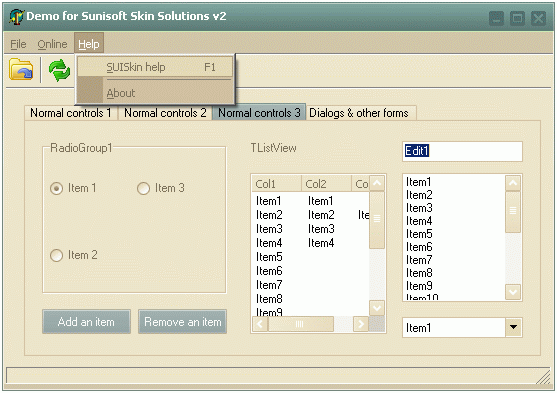Click the application icon in title bar
The image size is (557, 393).
(16, 17)
